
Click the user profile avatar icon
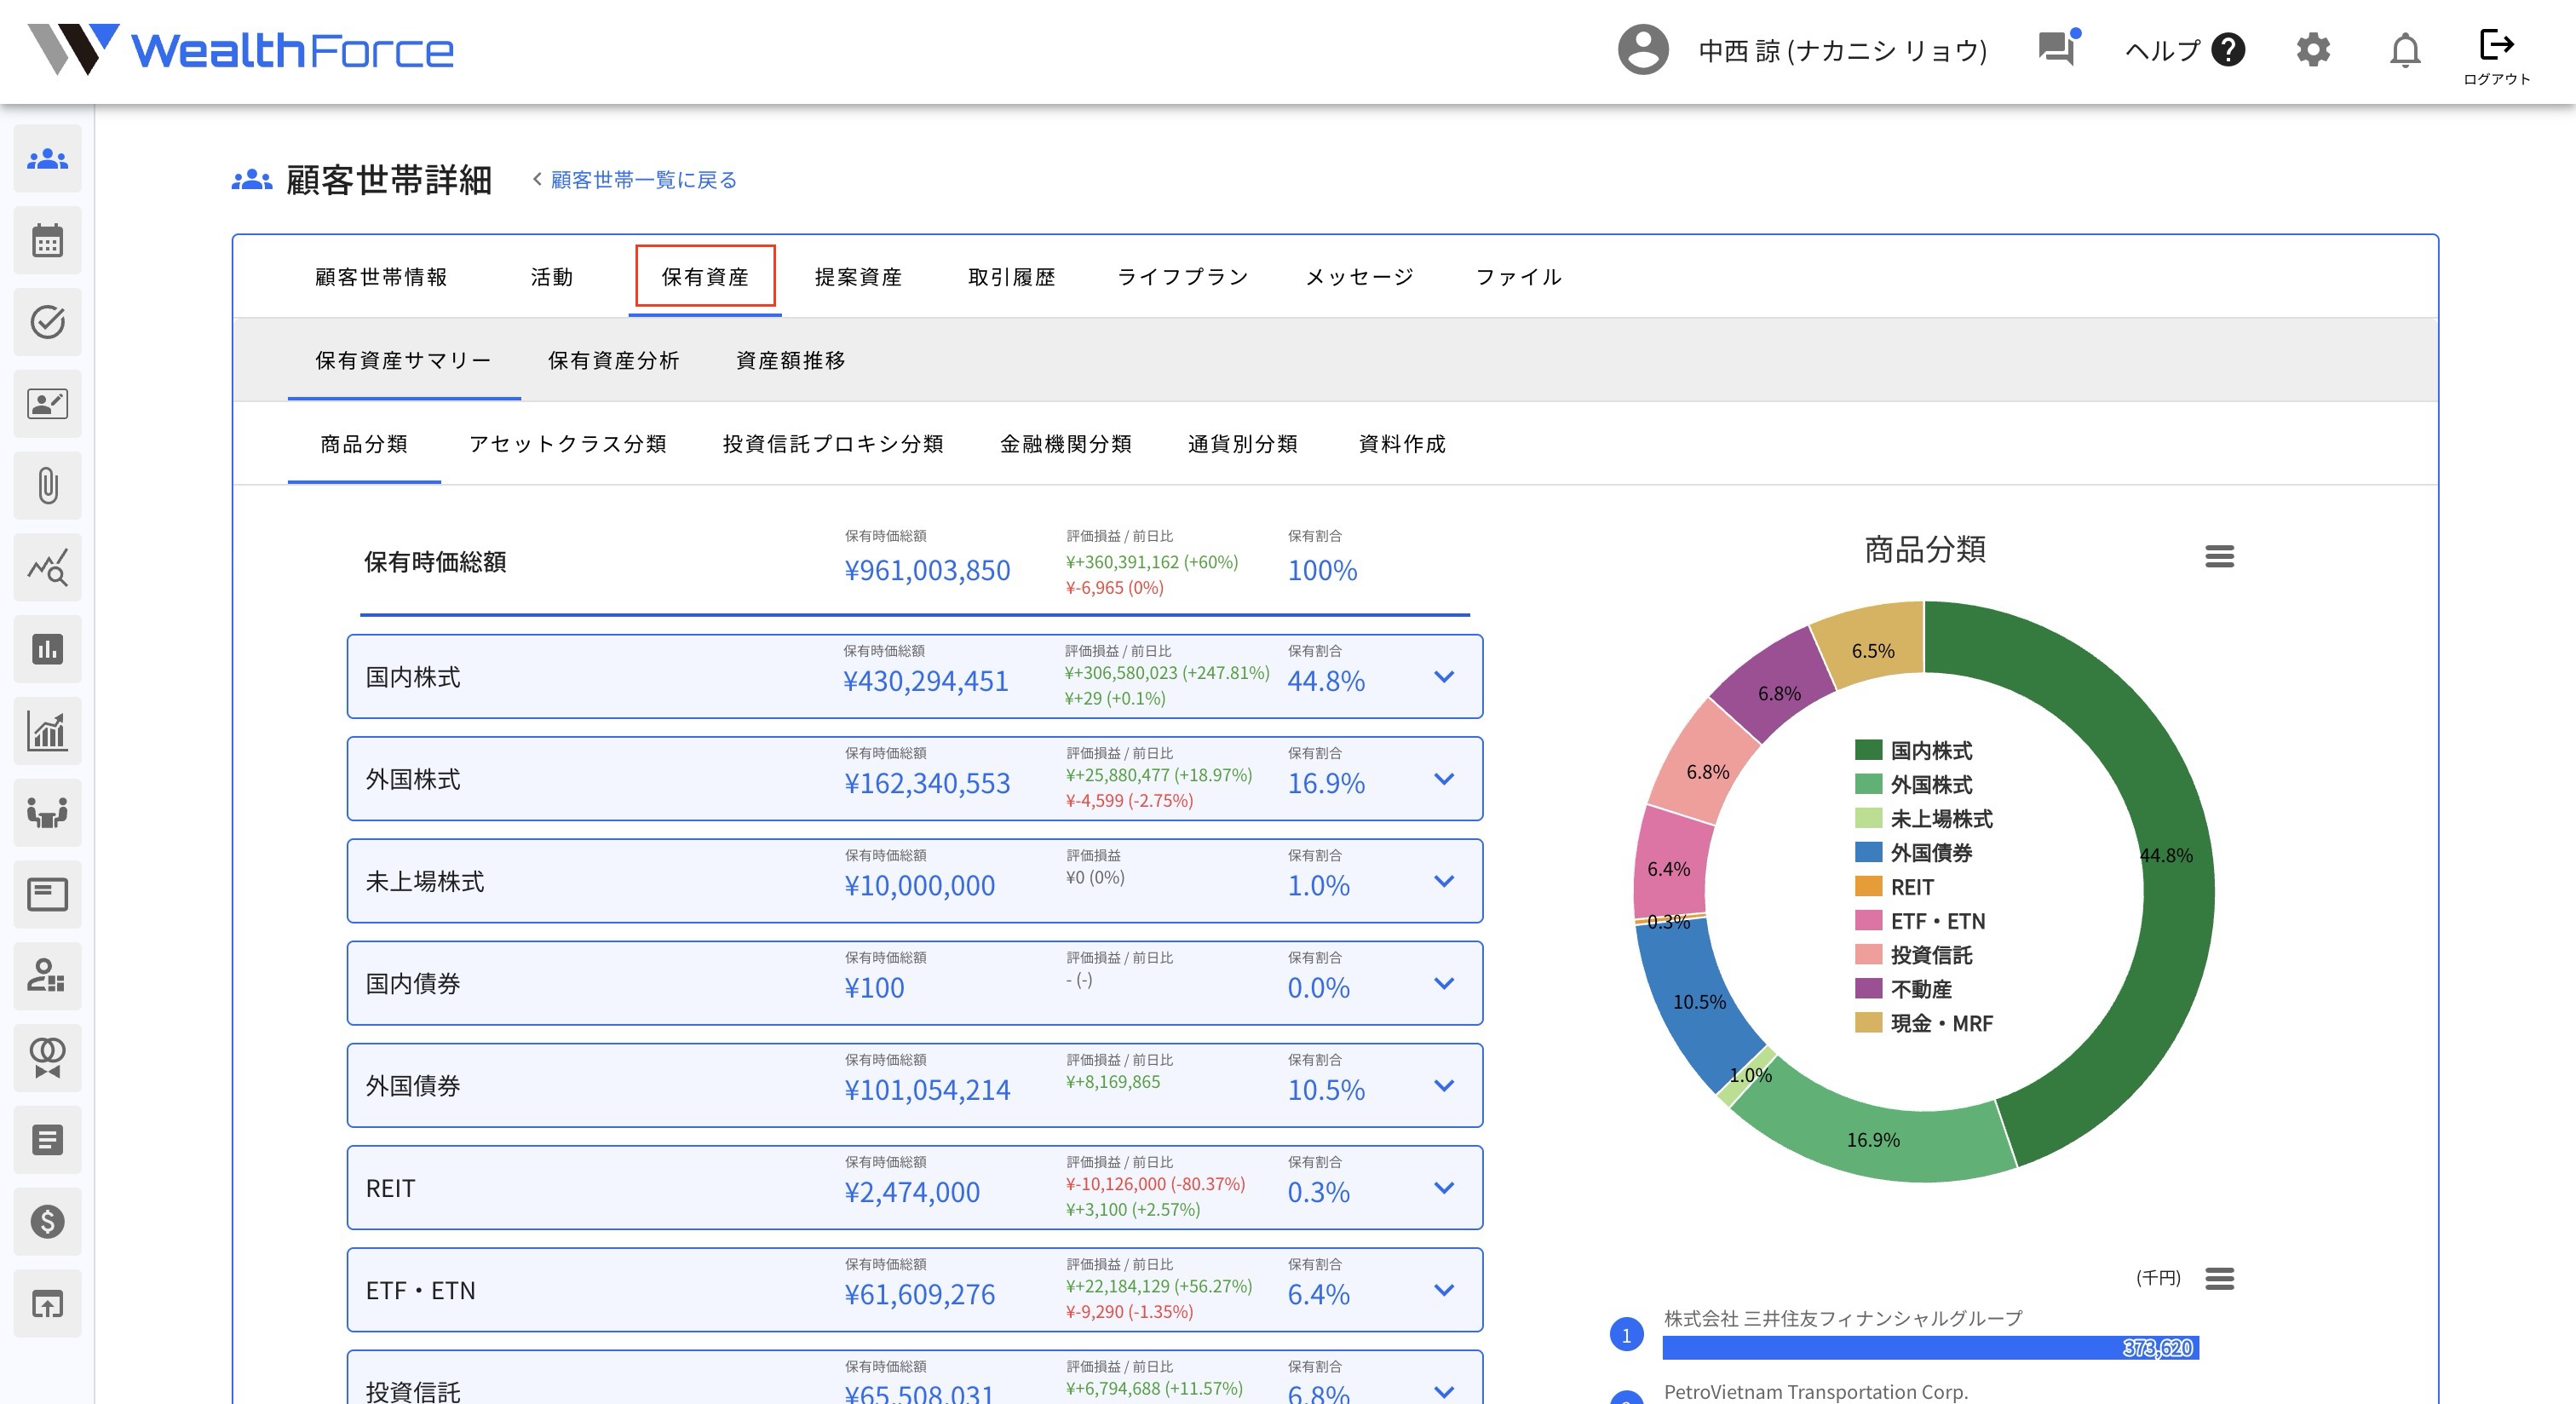[1643, 50]
